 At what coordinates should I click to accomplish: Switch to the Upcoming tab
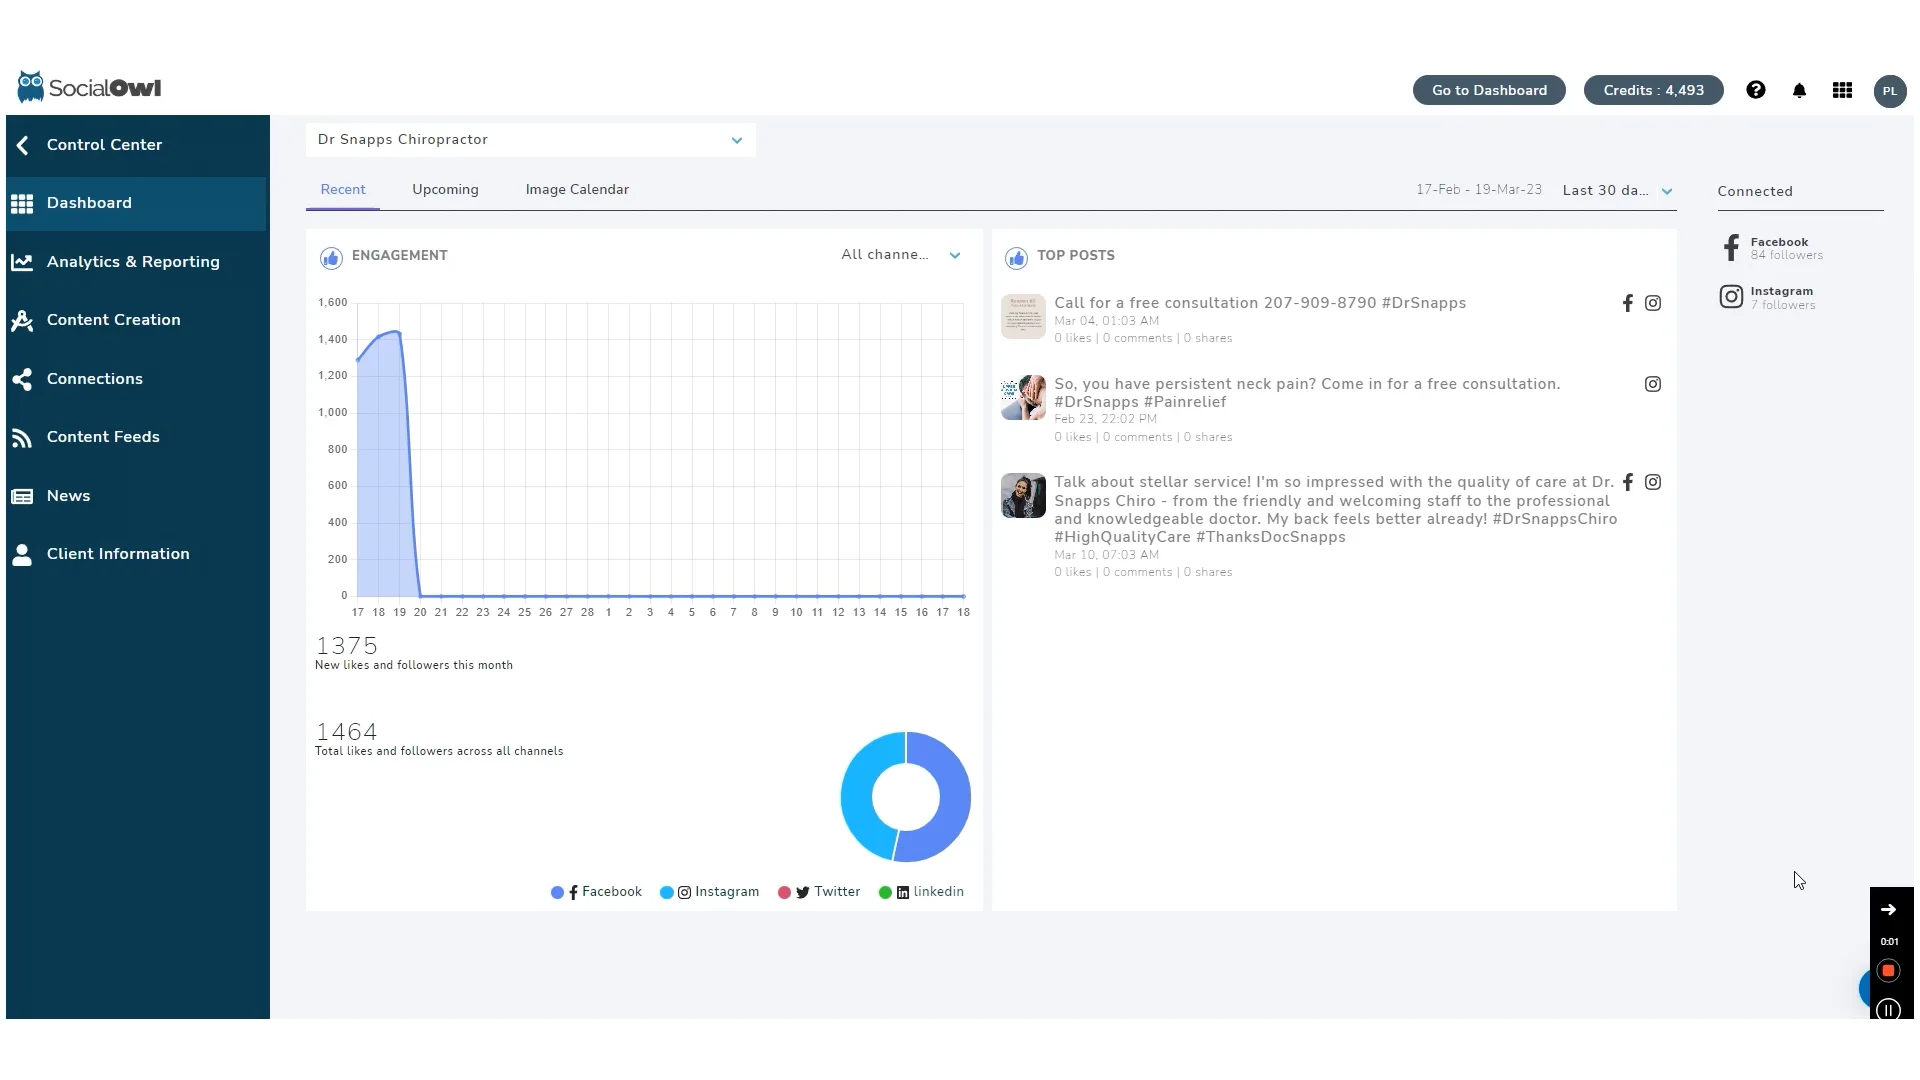click(445, 189)
